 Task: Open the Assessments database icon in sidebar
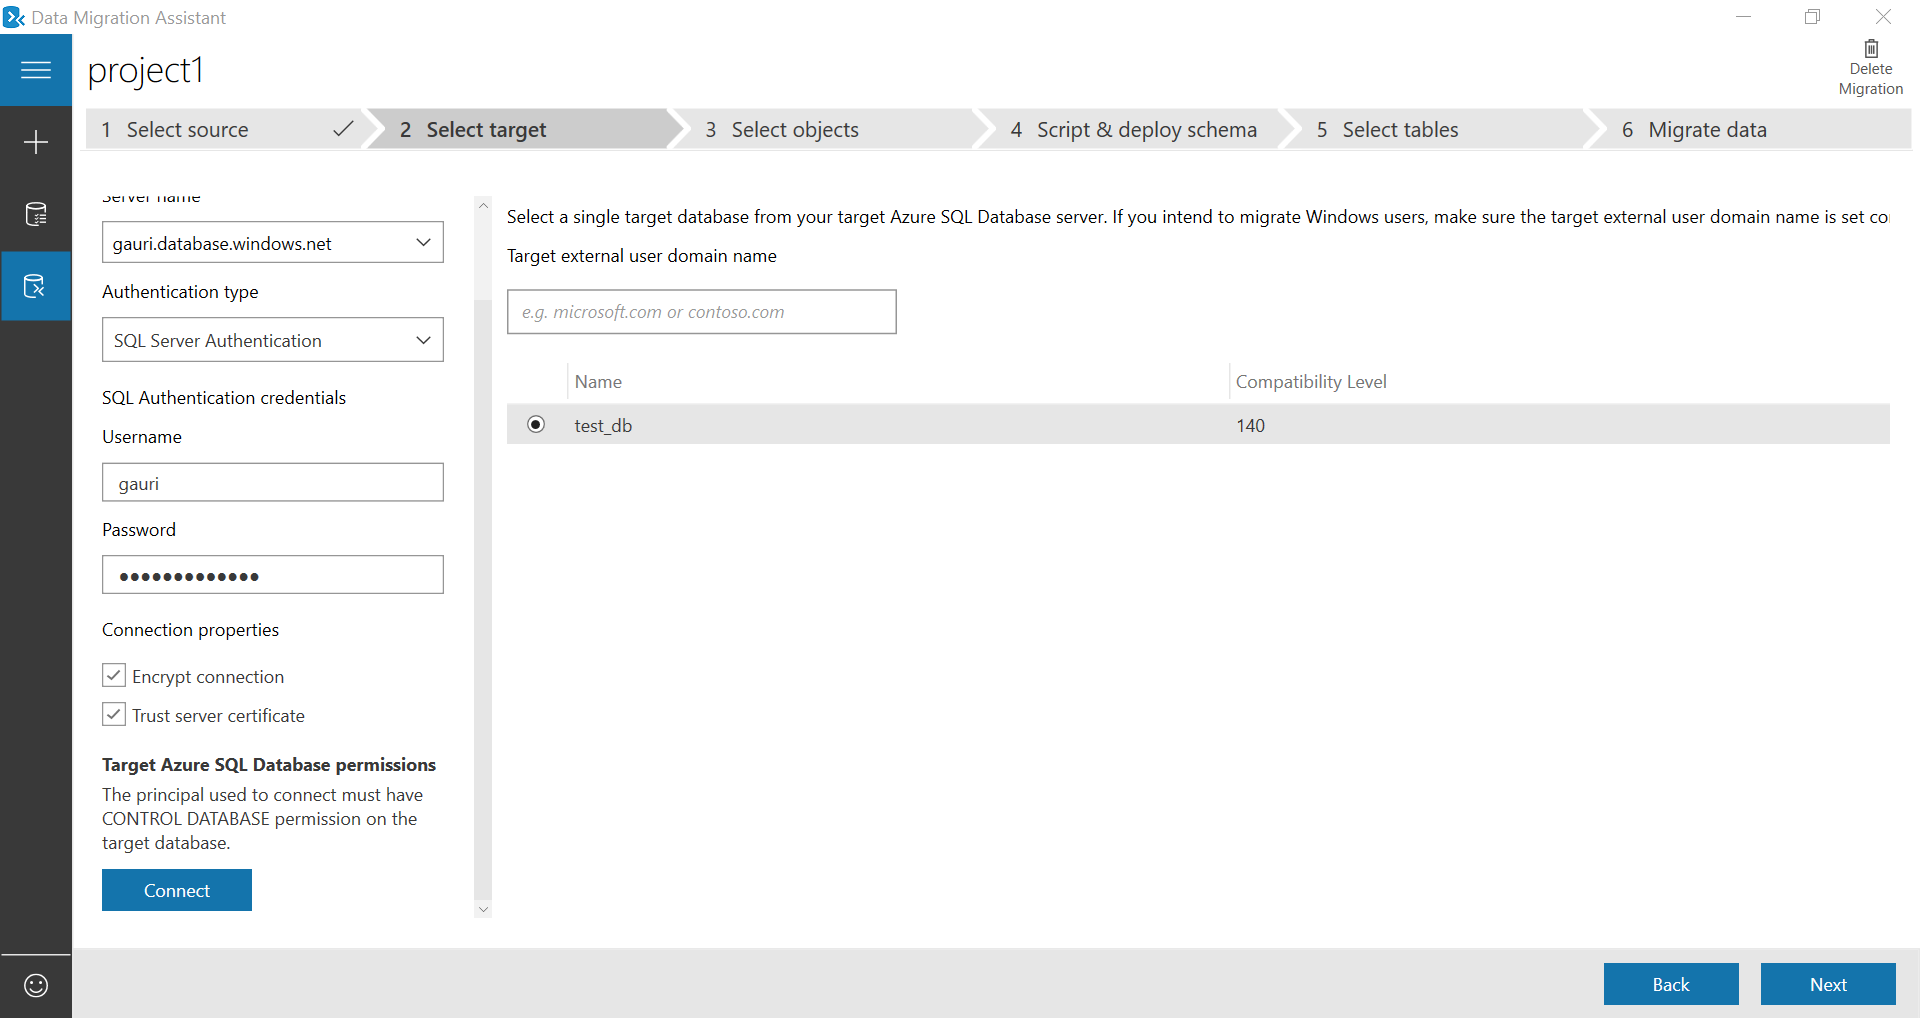(36, 214)
